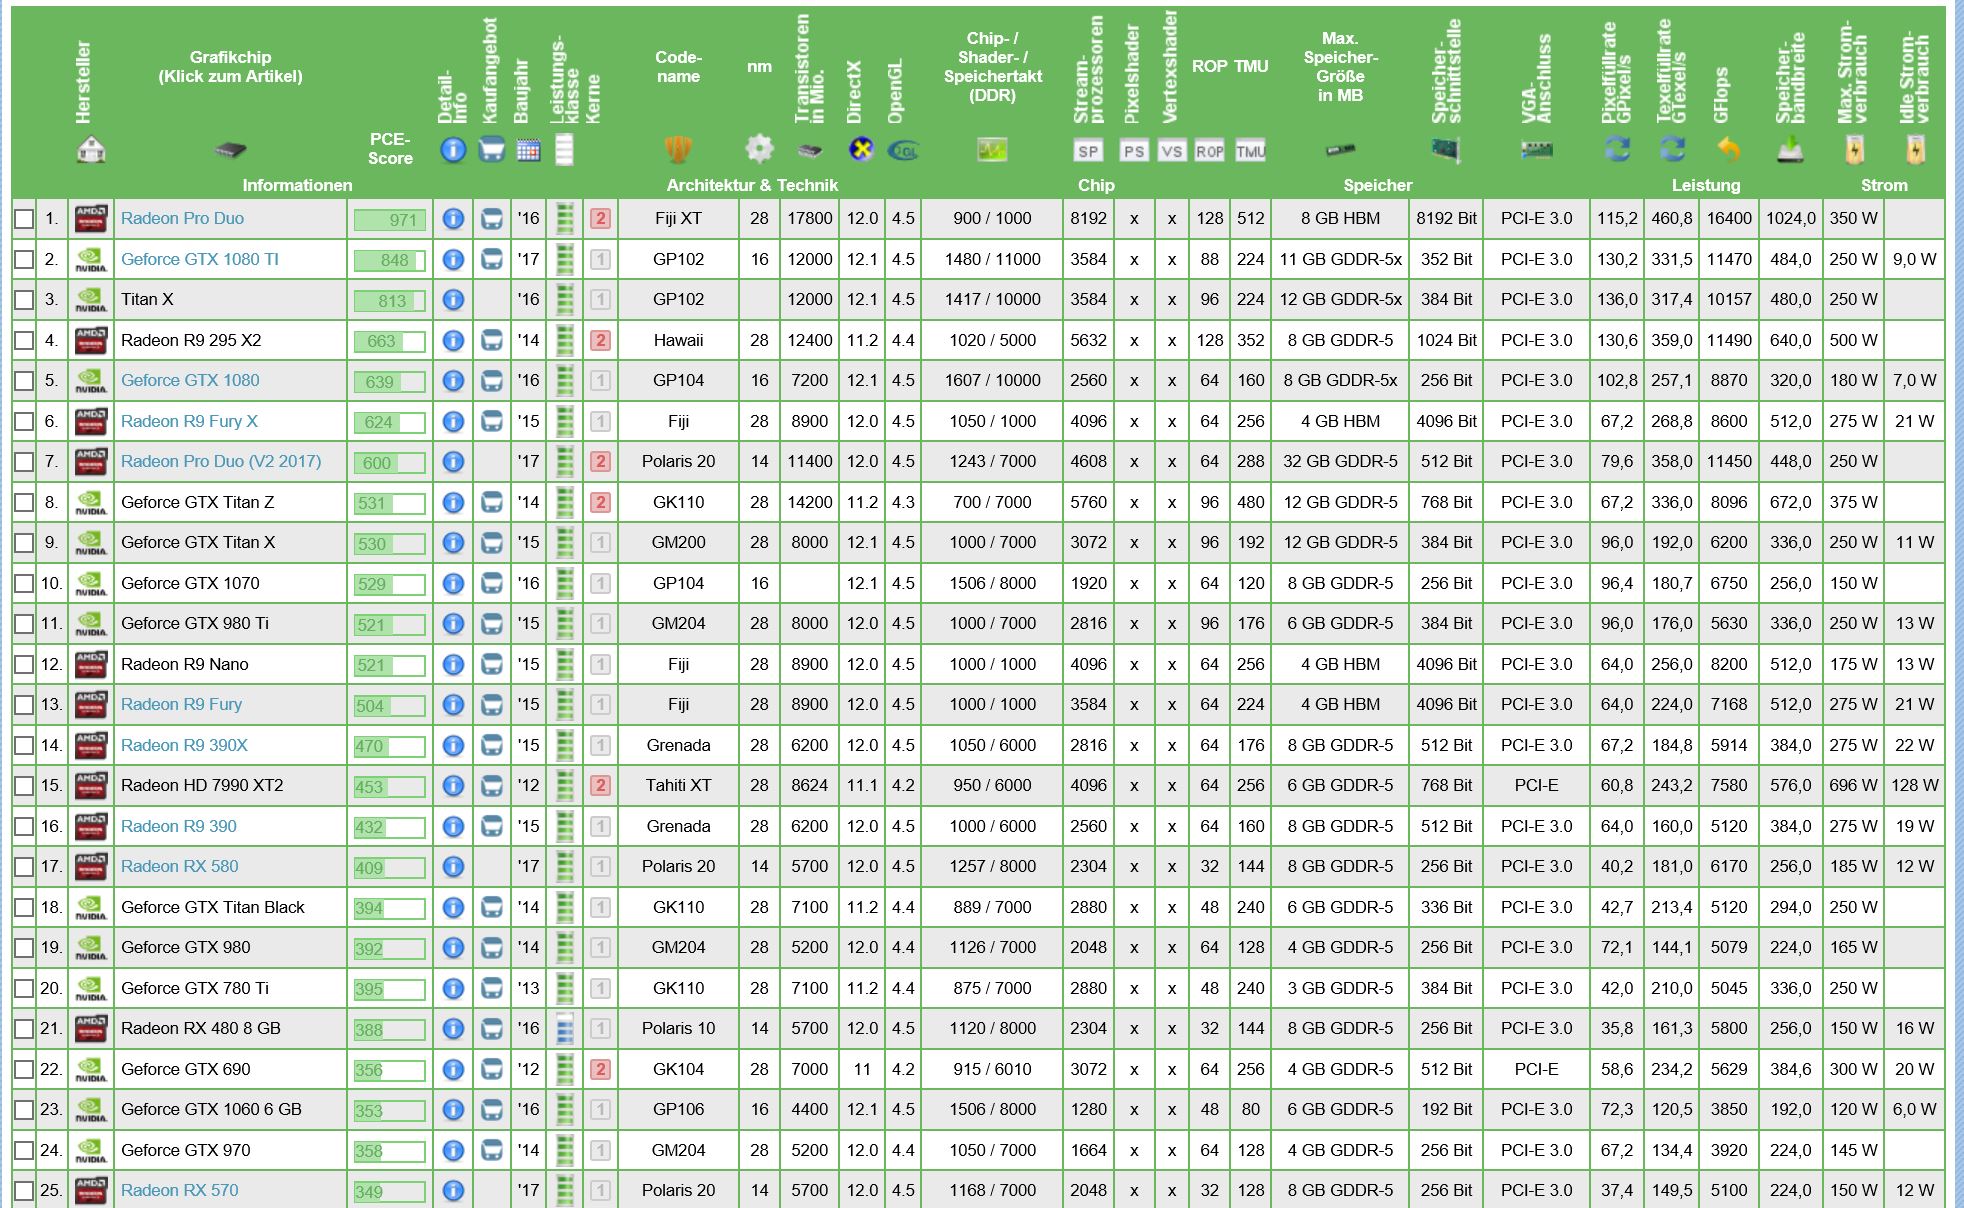This screenshot has width=1964, height=1208.
Task: Click the shopping cart for Geforce GTX 1080 TI
Action: [491, 260]
